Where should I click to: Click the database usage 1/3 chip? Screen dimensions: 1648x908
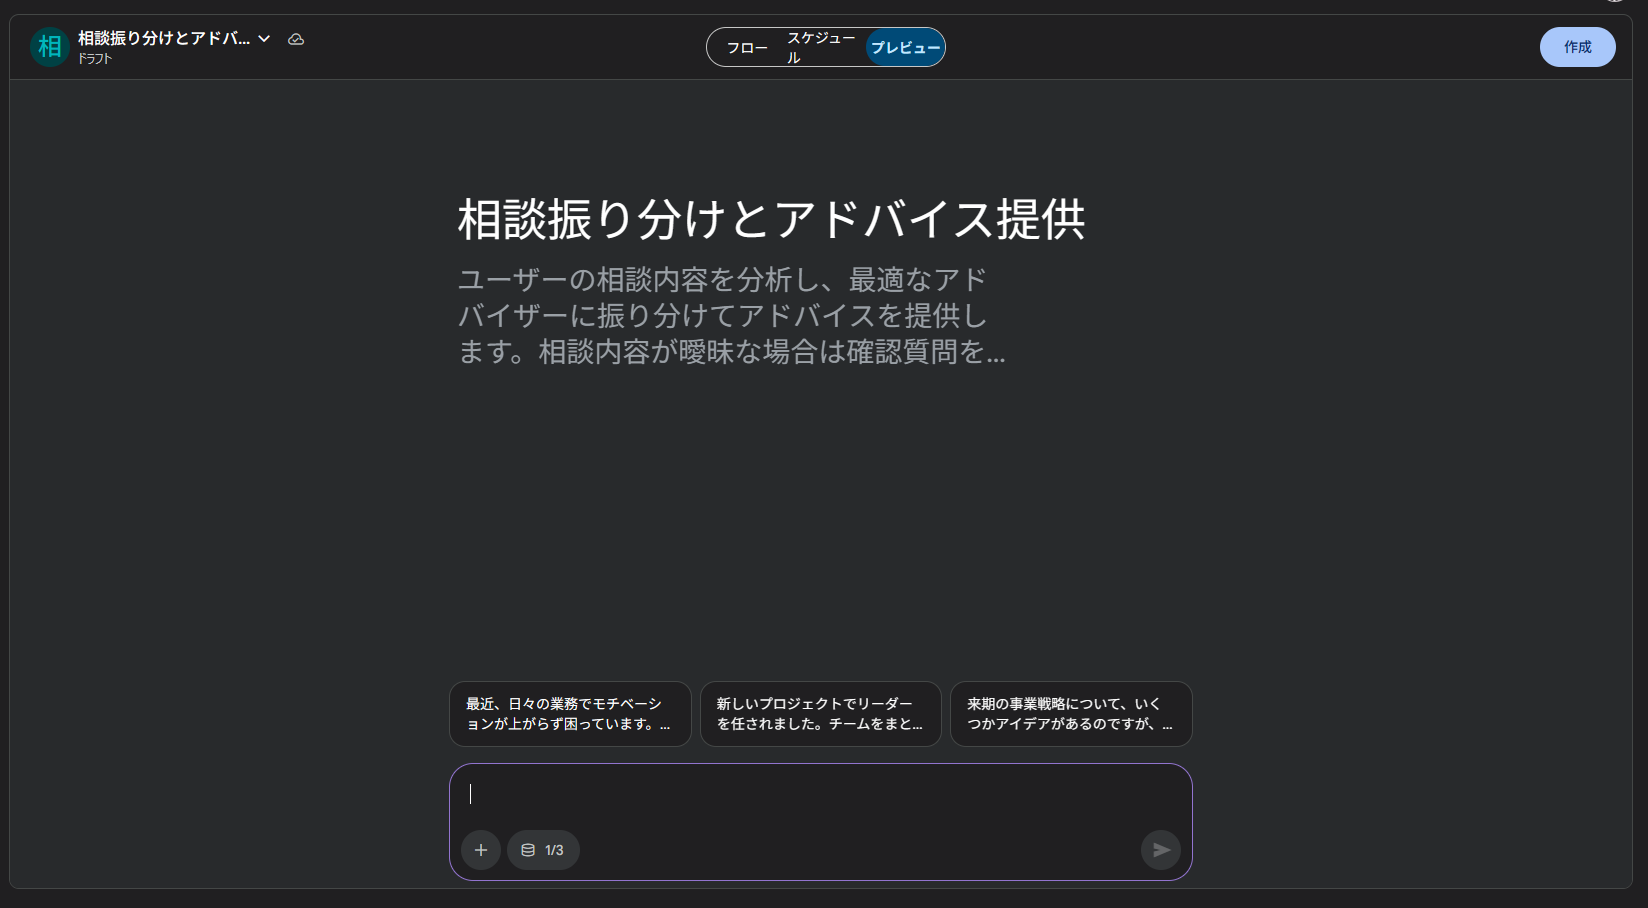point(543,849)
